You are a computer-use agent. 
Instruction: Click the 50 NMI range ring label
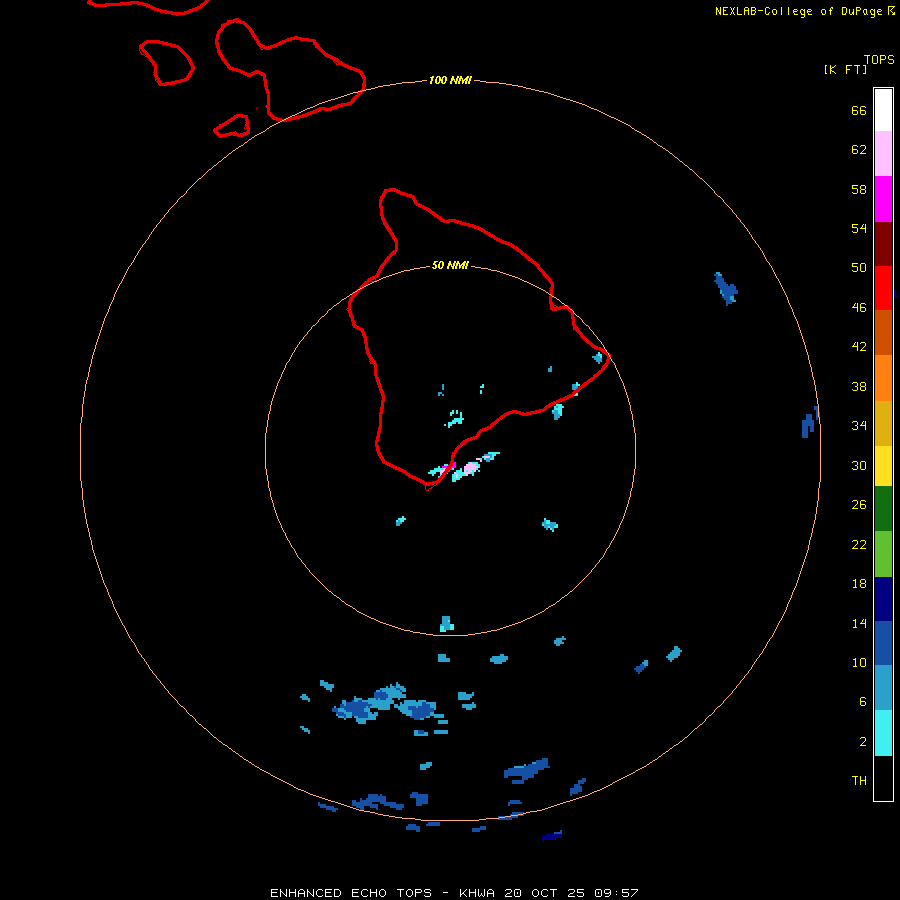450,265
